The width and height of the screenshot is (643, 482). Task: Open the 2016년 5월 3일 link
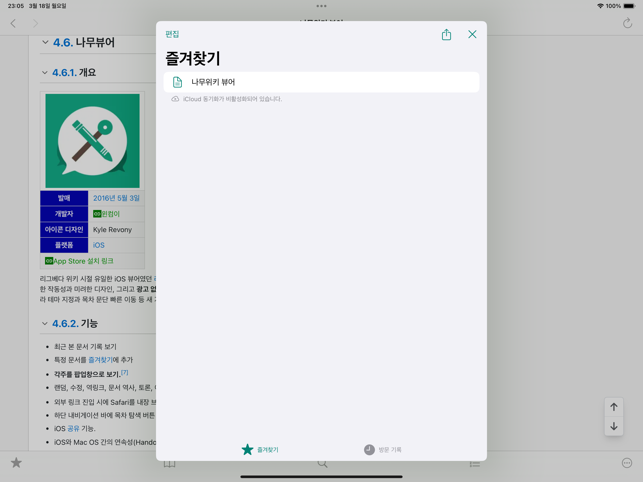[116, 198]
